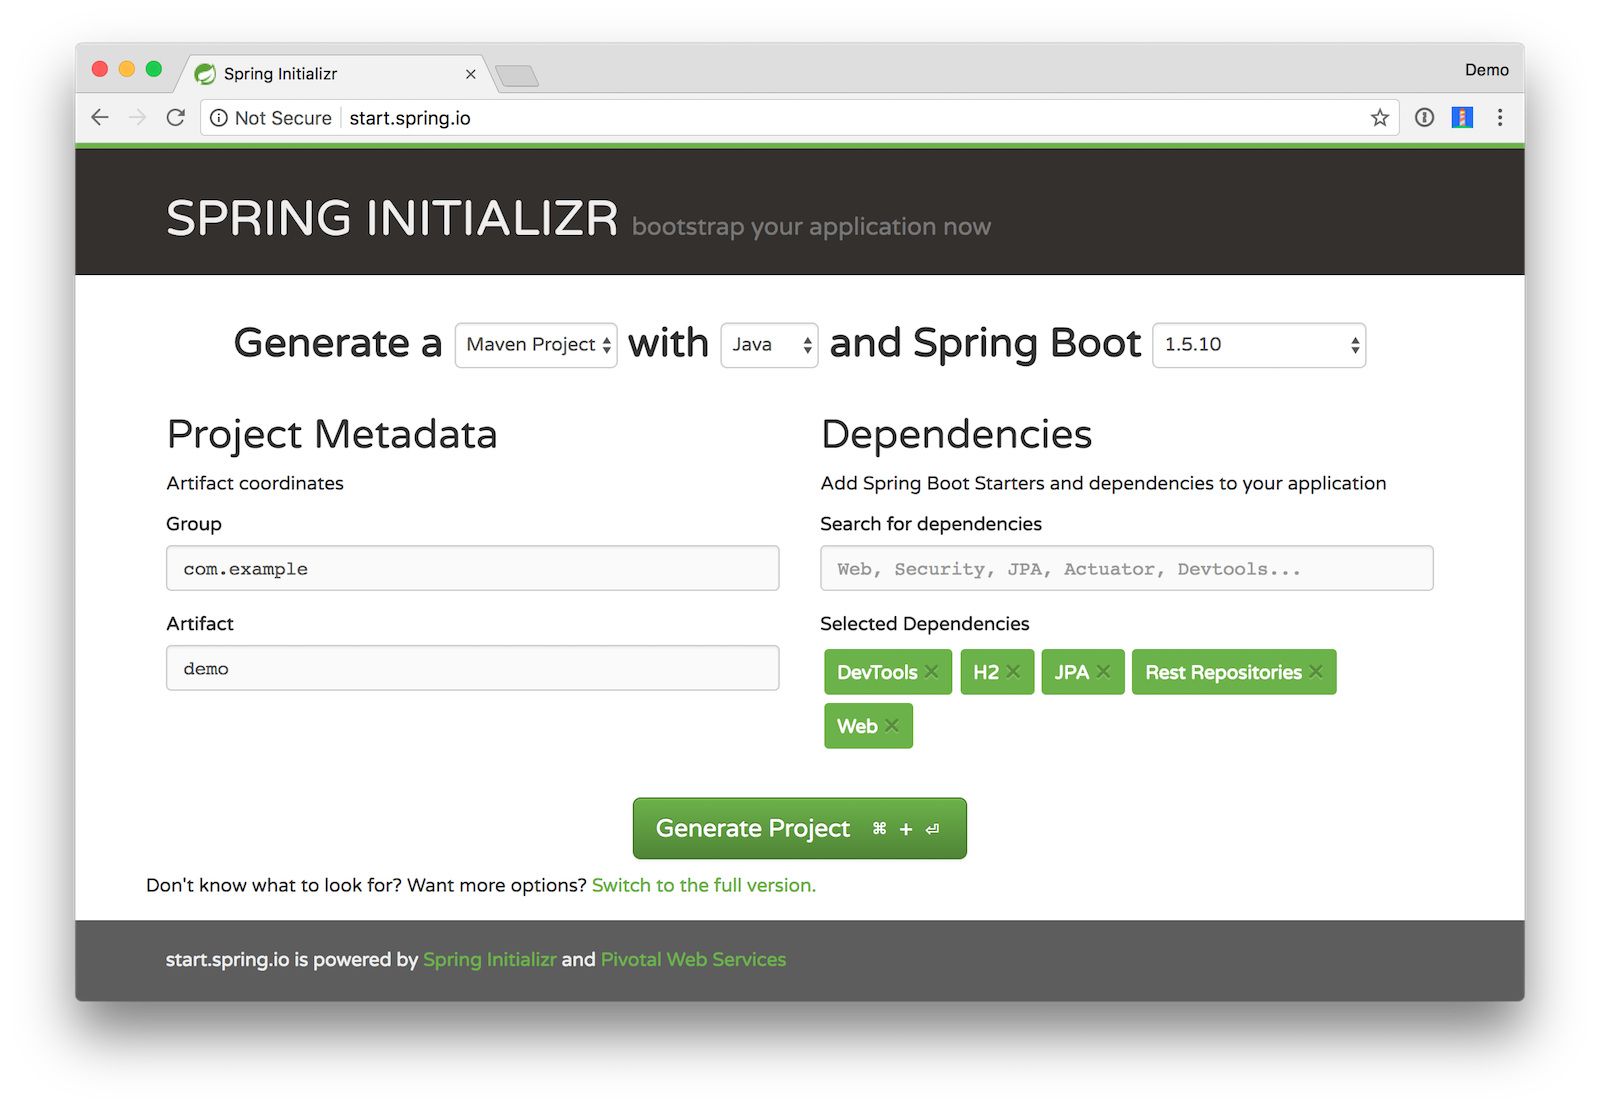Click the browser back arrow
Screen dimensions: 1600x1109
coord(100,118)
